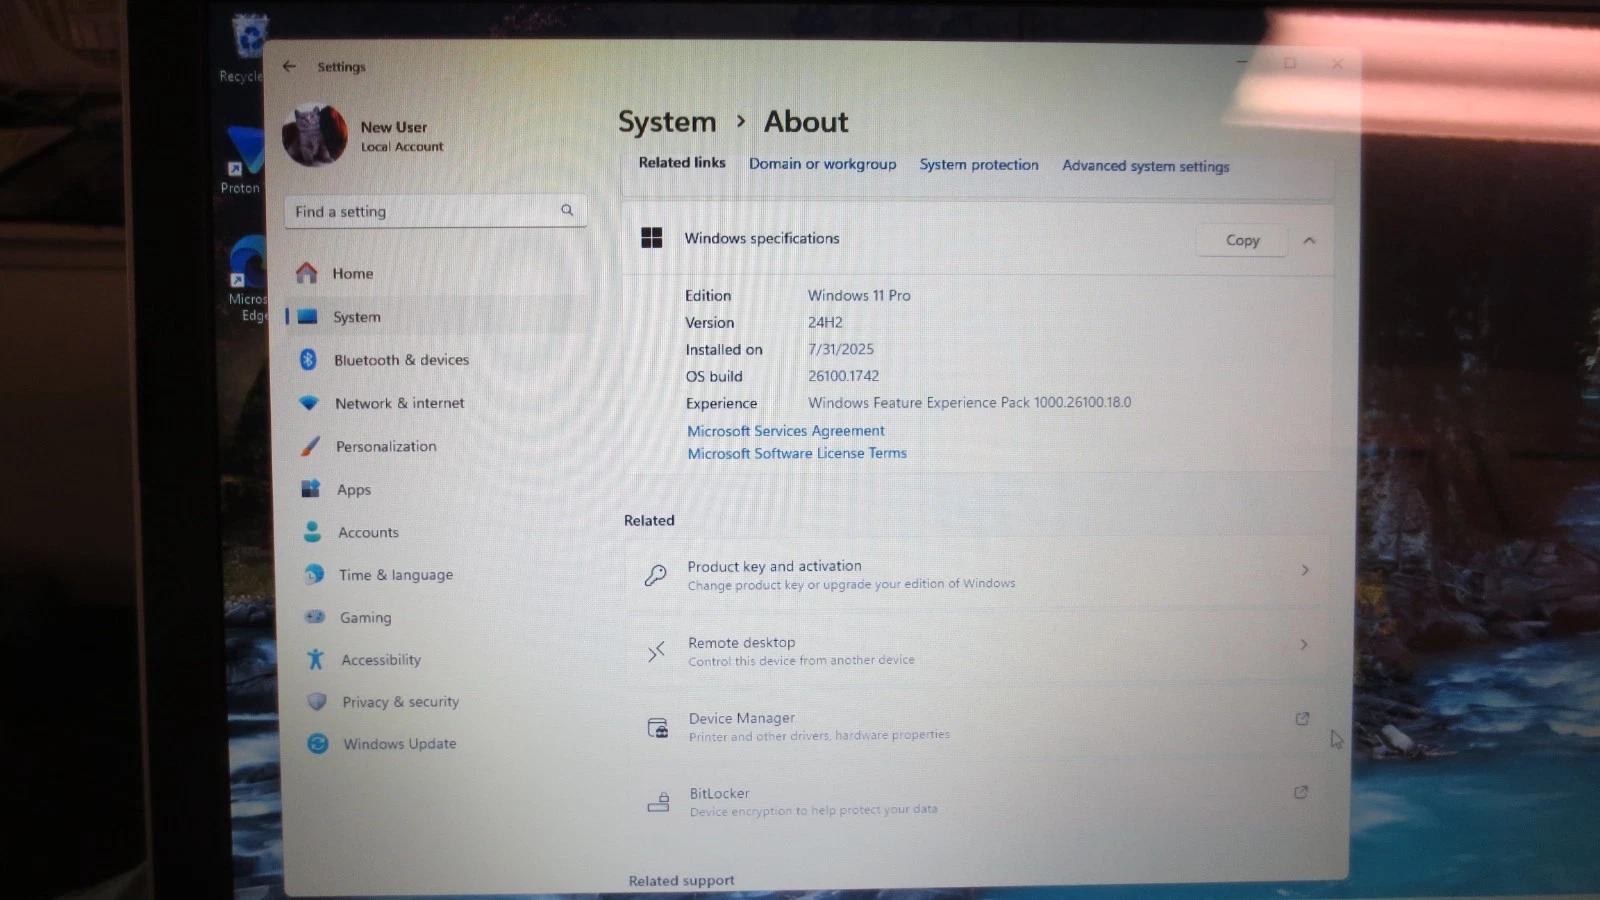This screenshot has width=1600, height=900.
Task: Click the Accessibility figure icon
Action: click(x=316, y=659)
